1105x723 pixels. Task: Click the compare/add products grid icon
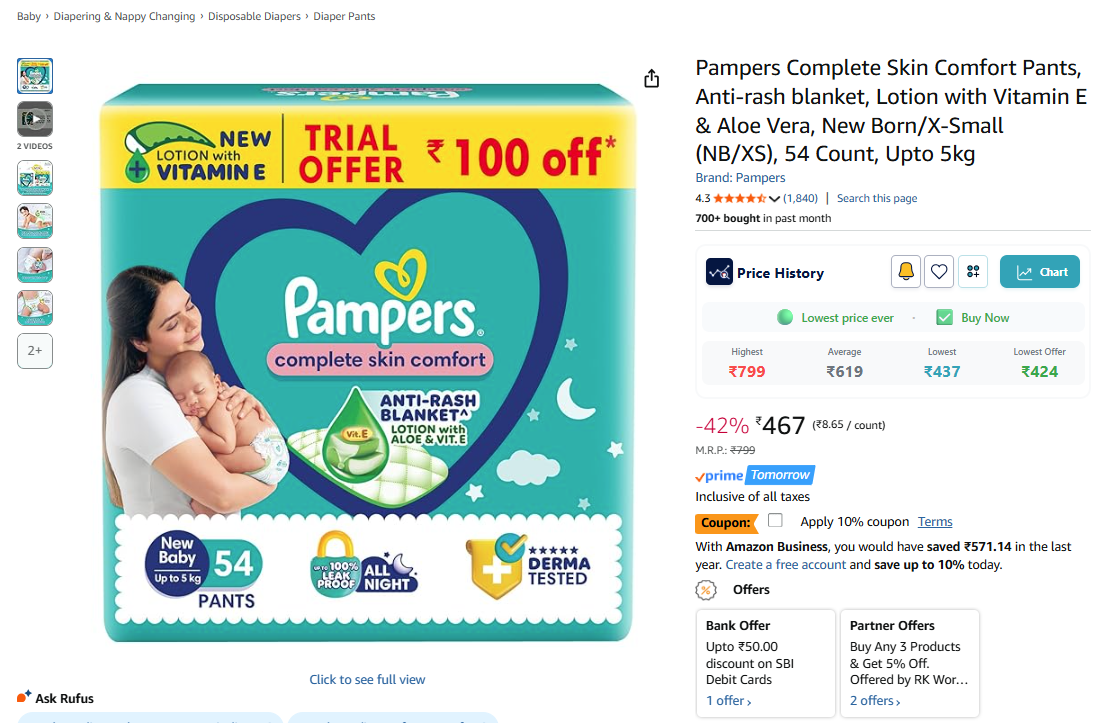tap(972, 271)
